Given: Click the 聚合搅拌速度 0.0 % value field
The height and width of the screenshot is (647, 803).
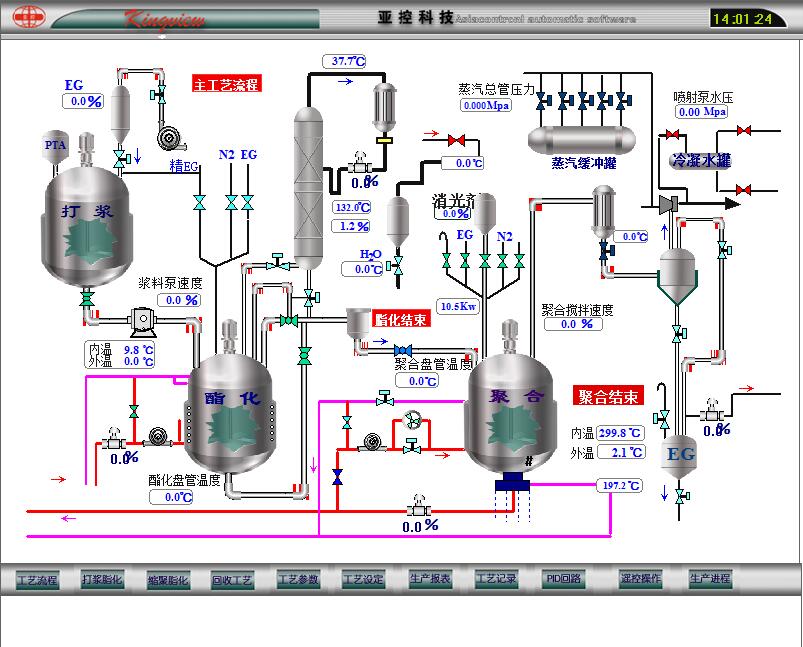Looking at the screenshot, I should point(573,324).
